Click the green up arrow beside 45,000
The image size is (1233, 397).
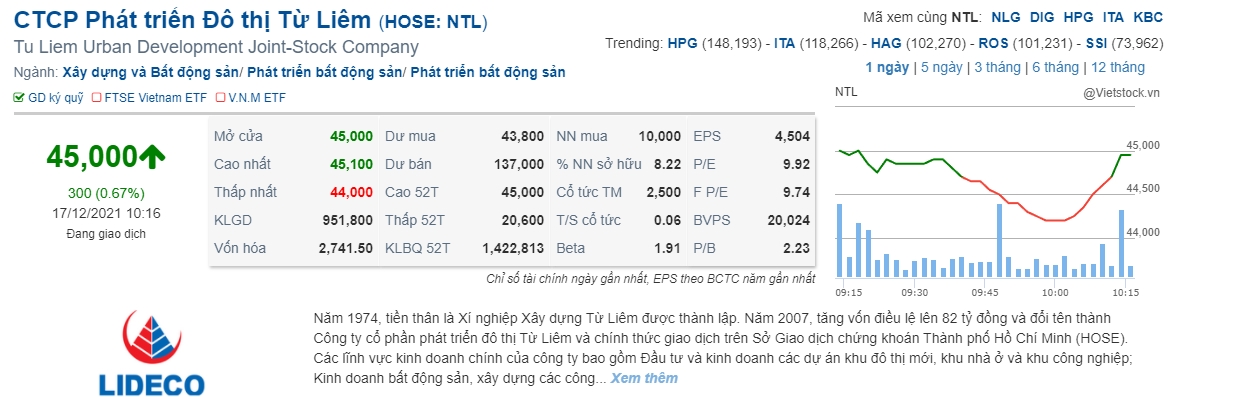[152, 157]
